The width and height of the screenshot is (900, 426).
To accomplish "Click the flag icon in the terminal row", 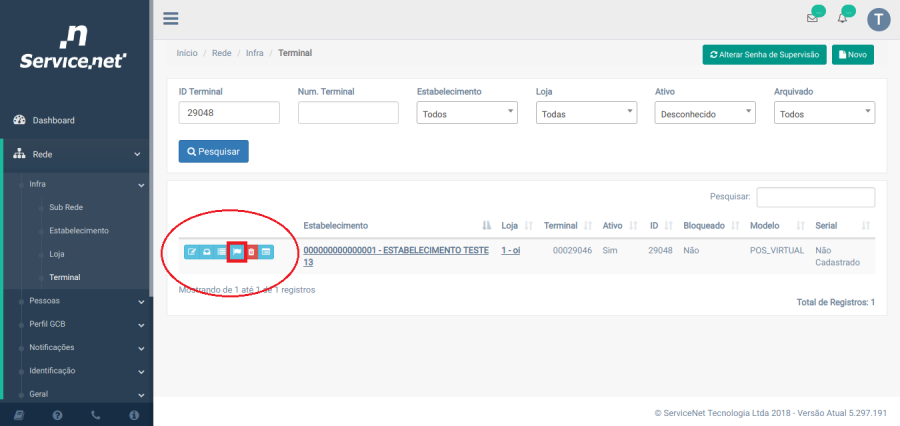I will click(237, 252).
